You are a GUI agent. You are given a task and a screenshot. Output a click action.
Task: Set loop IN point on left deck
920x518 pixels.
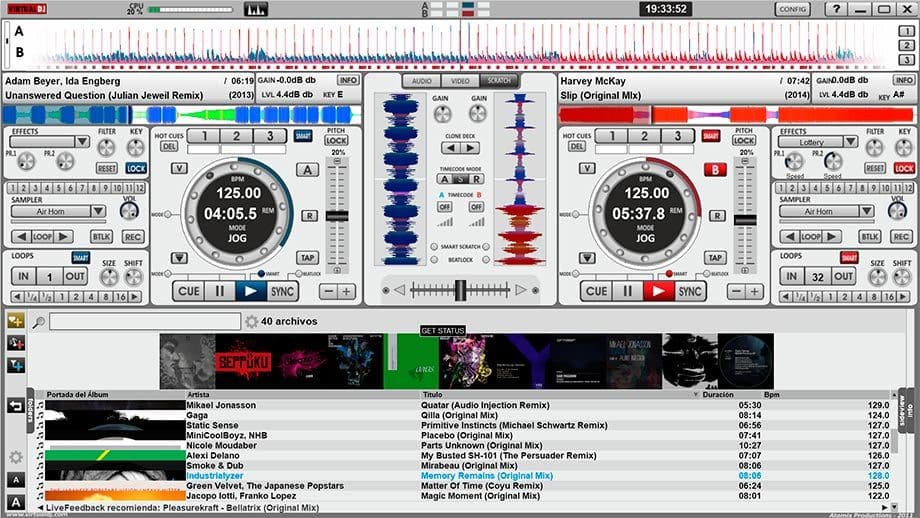click(23, 276)
